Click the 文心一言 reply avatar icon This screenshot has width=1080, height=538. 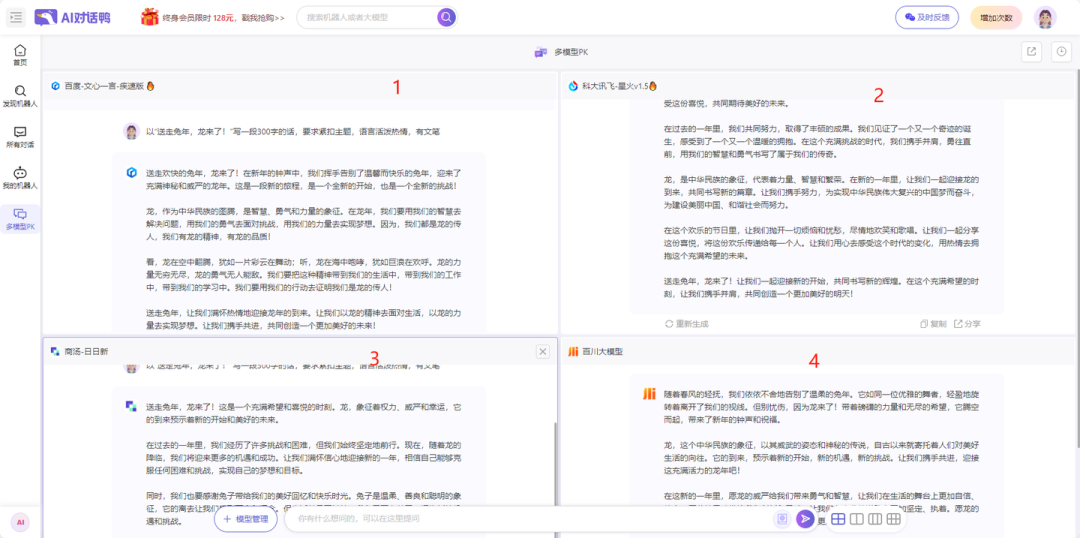point(132,172)
